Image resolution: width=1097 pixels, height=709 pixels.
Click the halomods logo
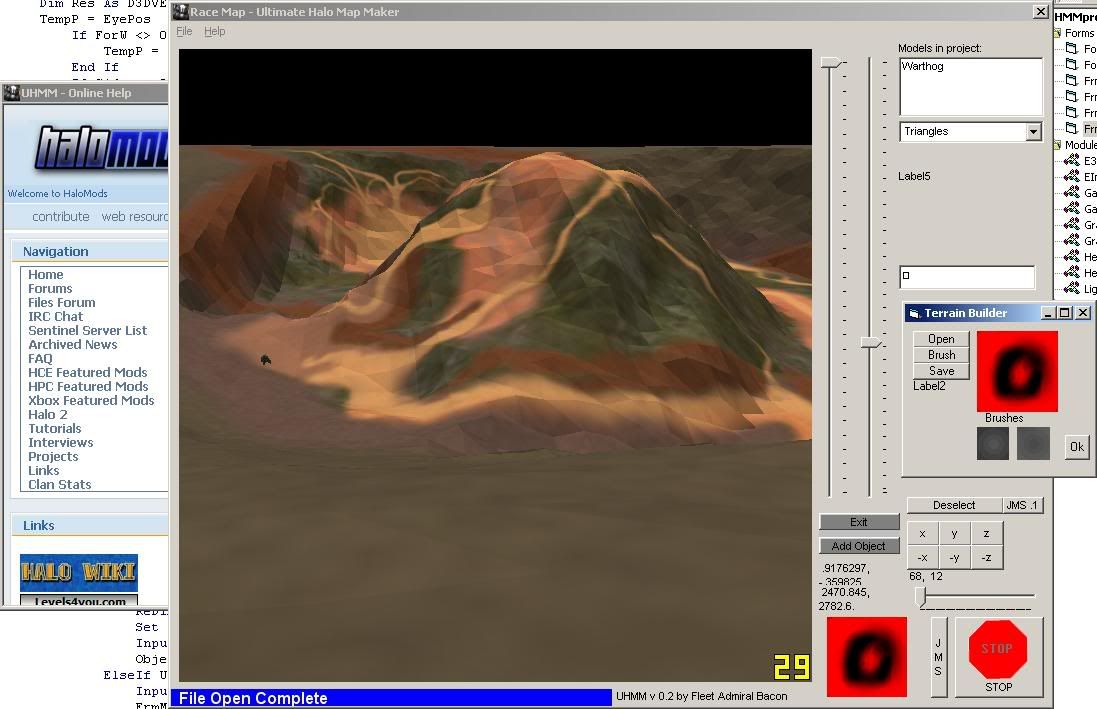coord(101,148)
